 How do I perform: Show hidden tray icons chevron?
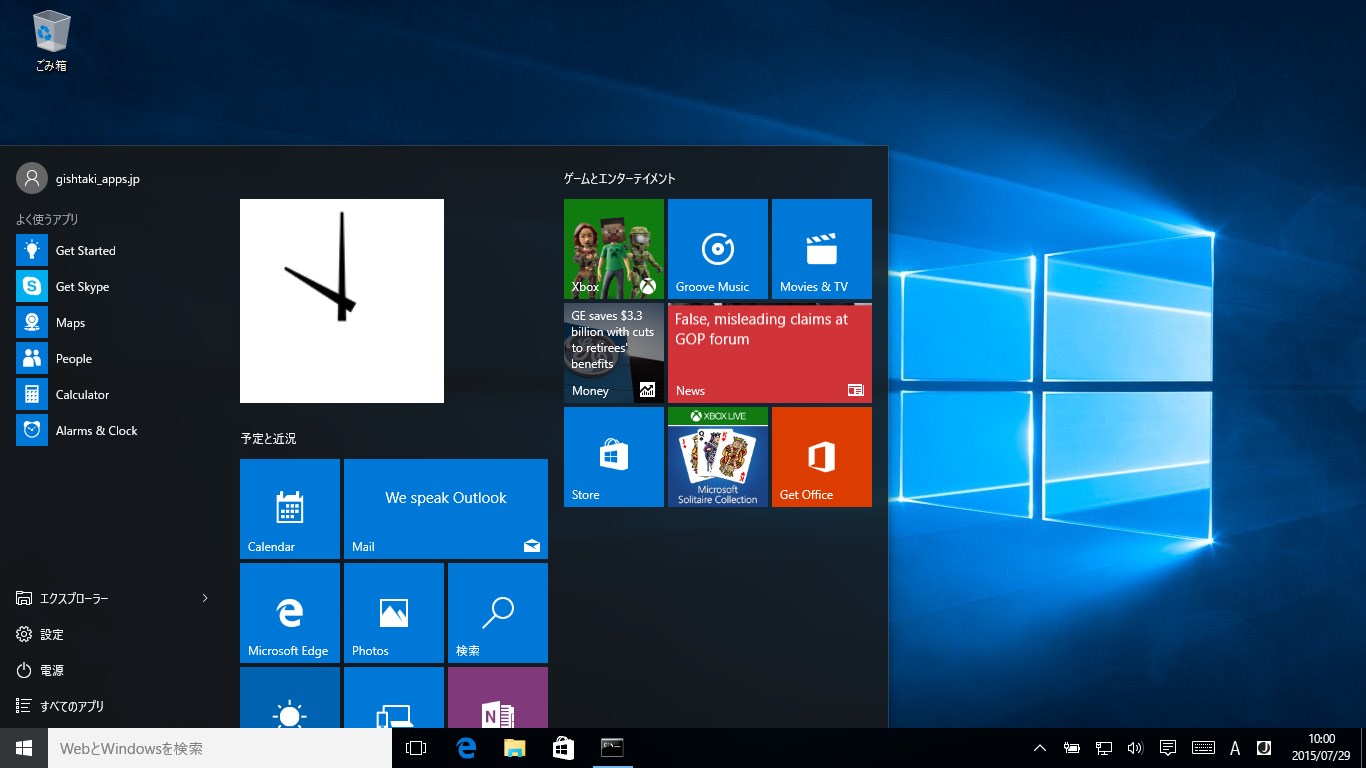point(1040,748)
